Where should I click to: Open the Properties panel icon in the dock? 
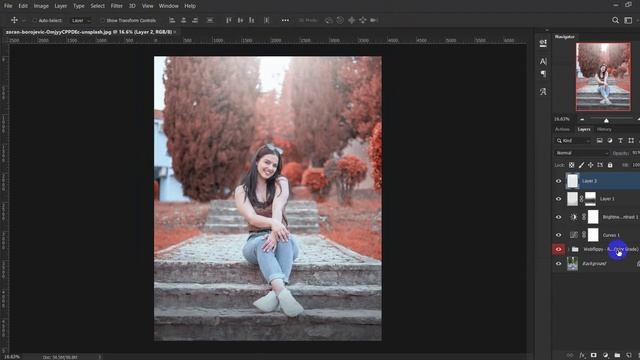click(x=543, y=43)
